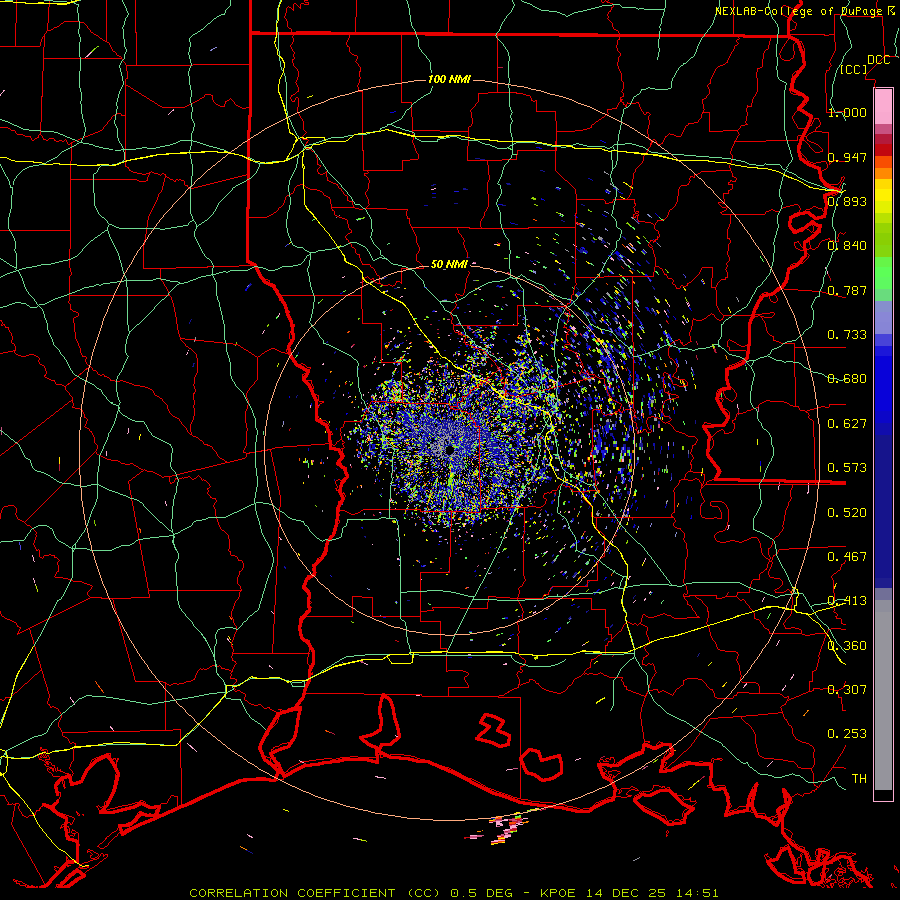The image size is (900, 900).
Task: Pick the pink segment of the color bar
Action: click(883, 107)
